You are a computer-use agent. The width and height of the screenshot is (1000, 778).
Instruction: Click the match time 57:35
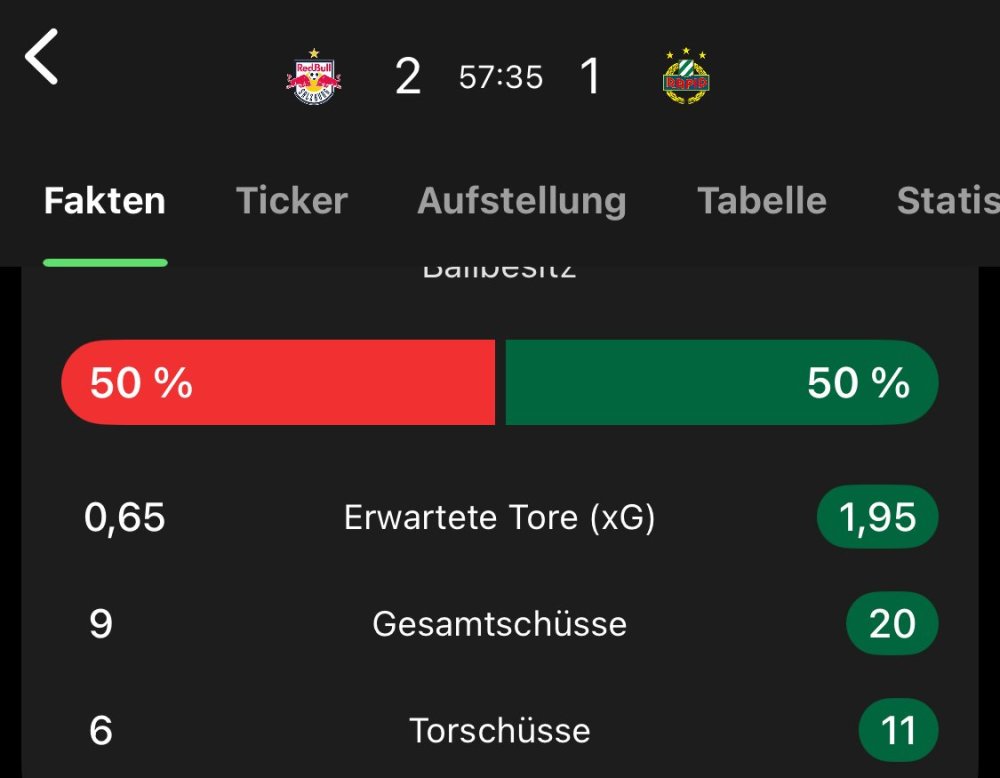500,77
